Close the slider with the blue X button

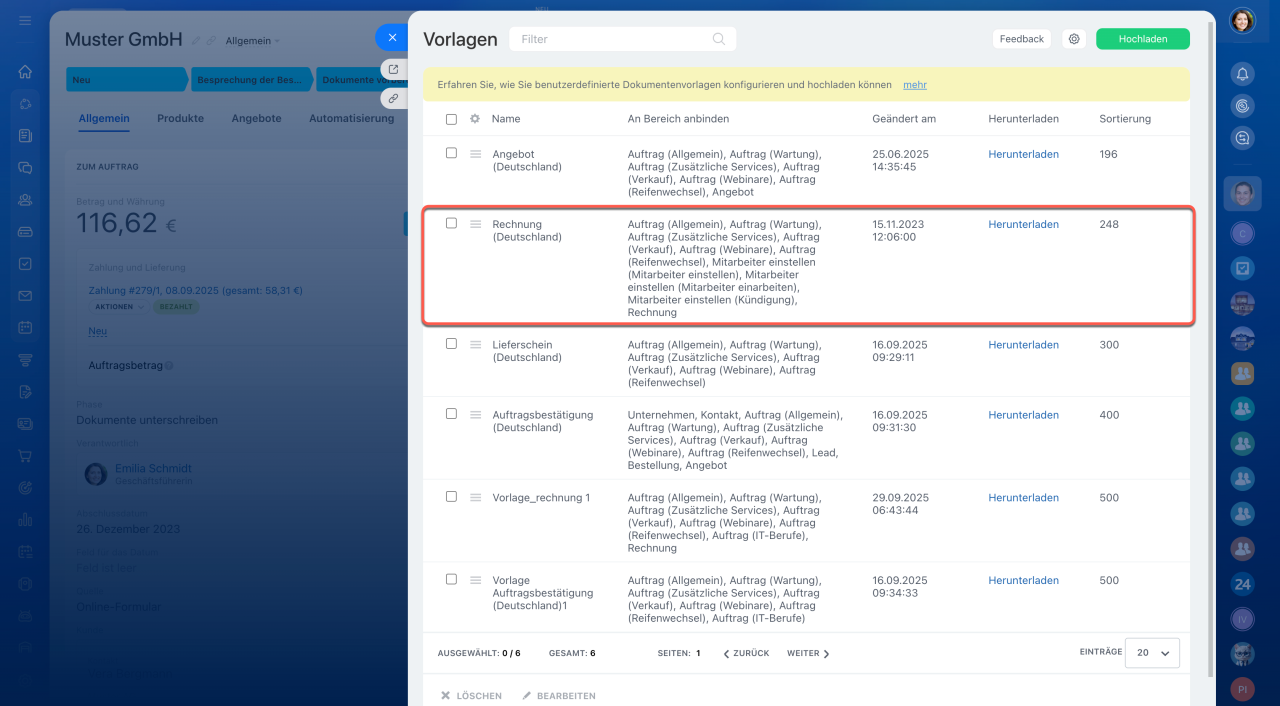tap(392, 38)
